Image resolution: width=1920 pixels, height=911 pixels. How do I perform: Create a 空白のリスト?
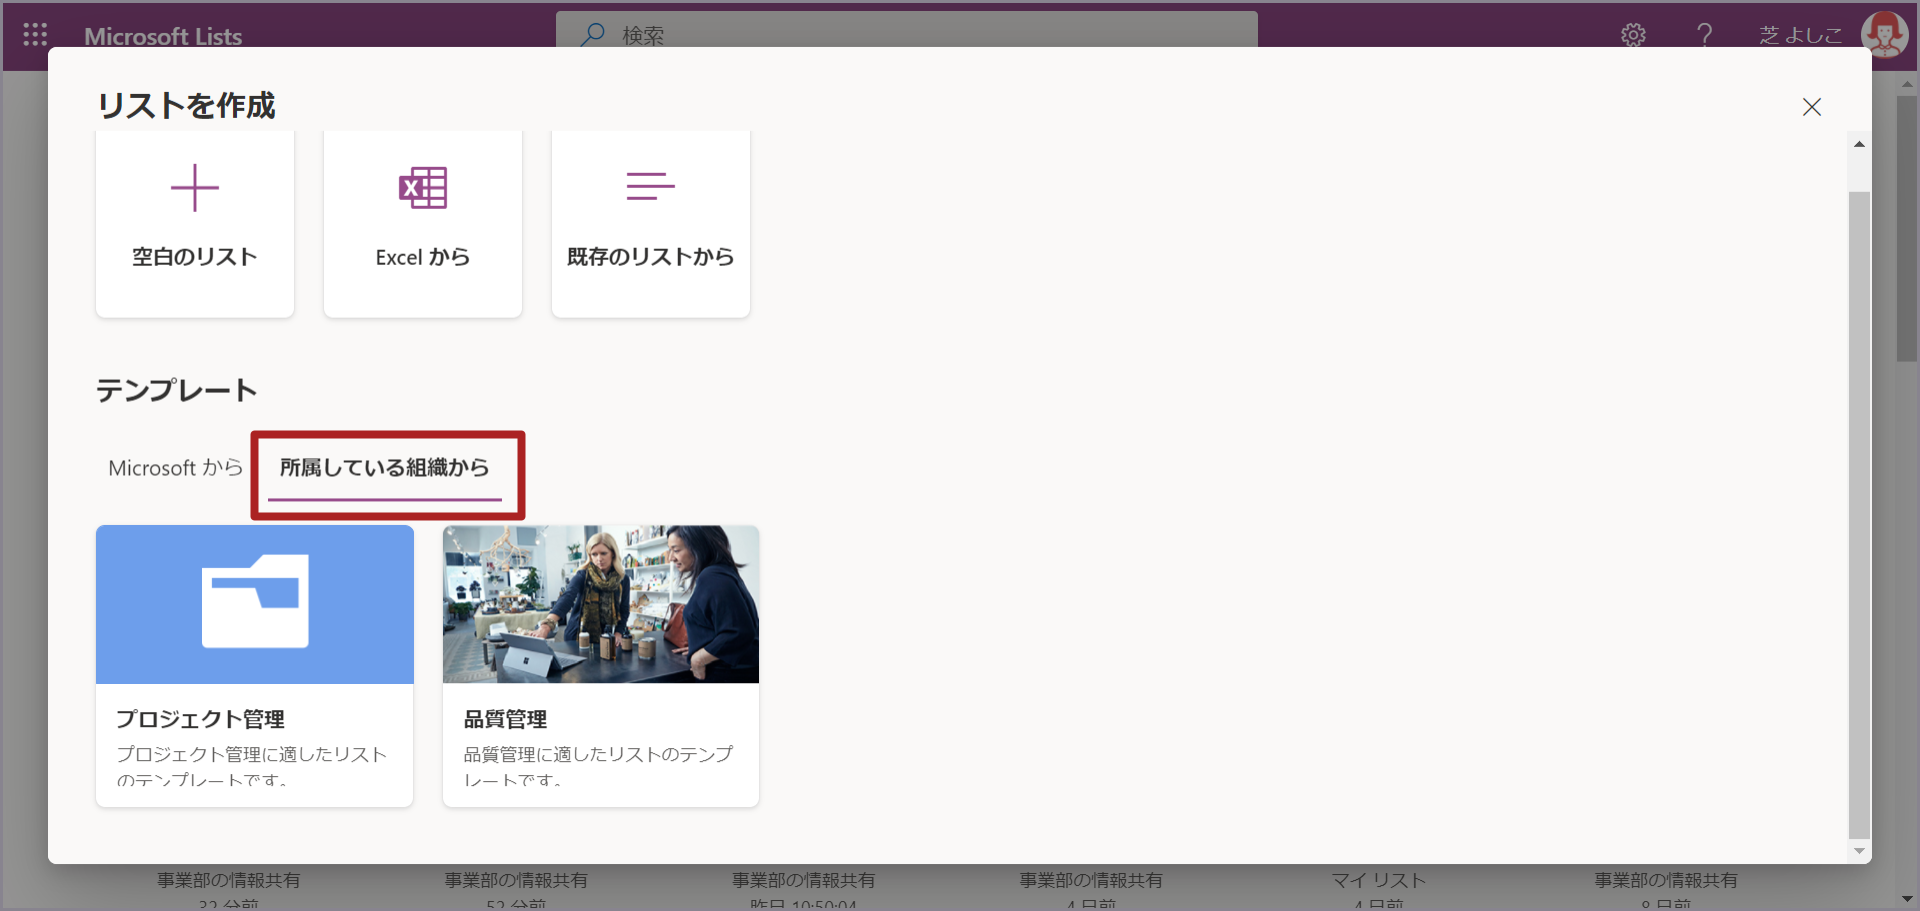point(195,224)
